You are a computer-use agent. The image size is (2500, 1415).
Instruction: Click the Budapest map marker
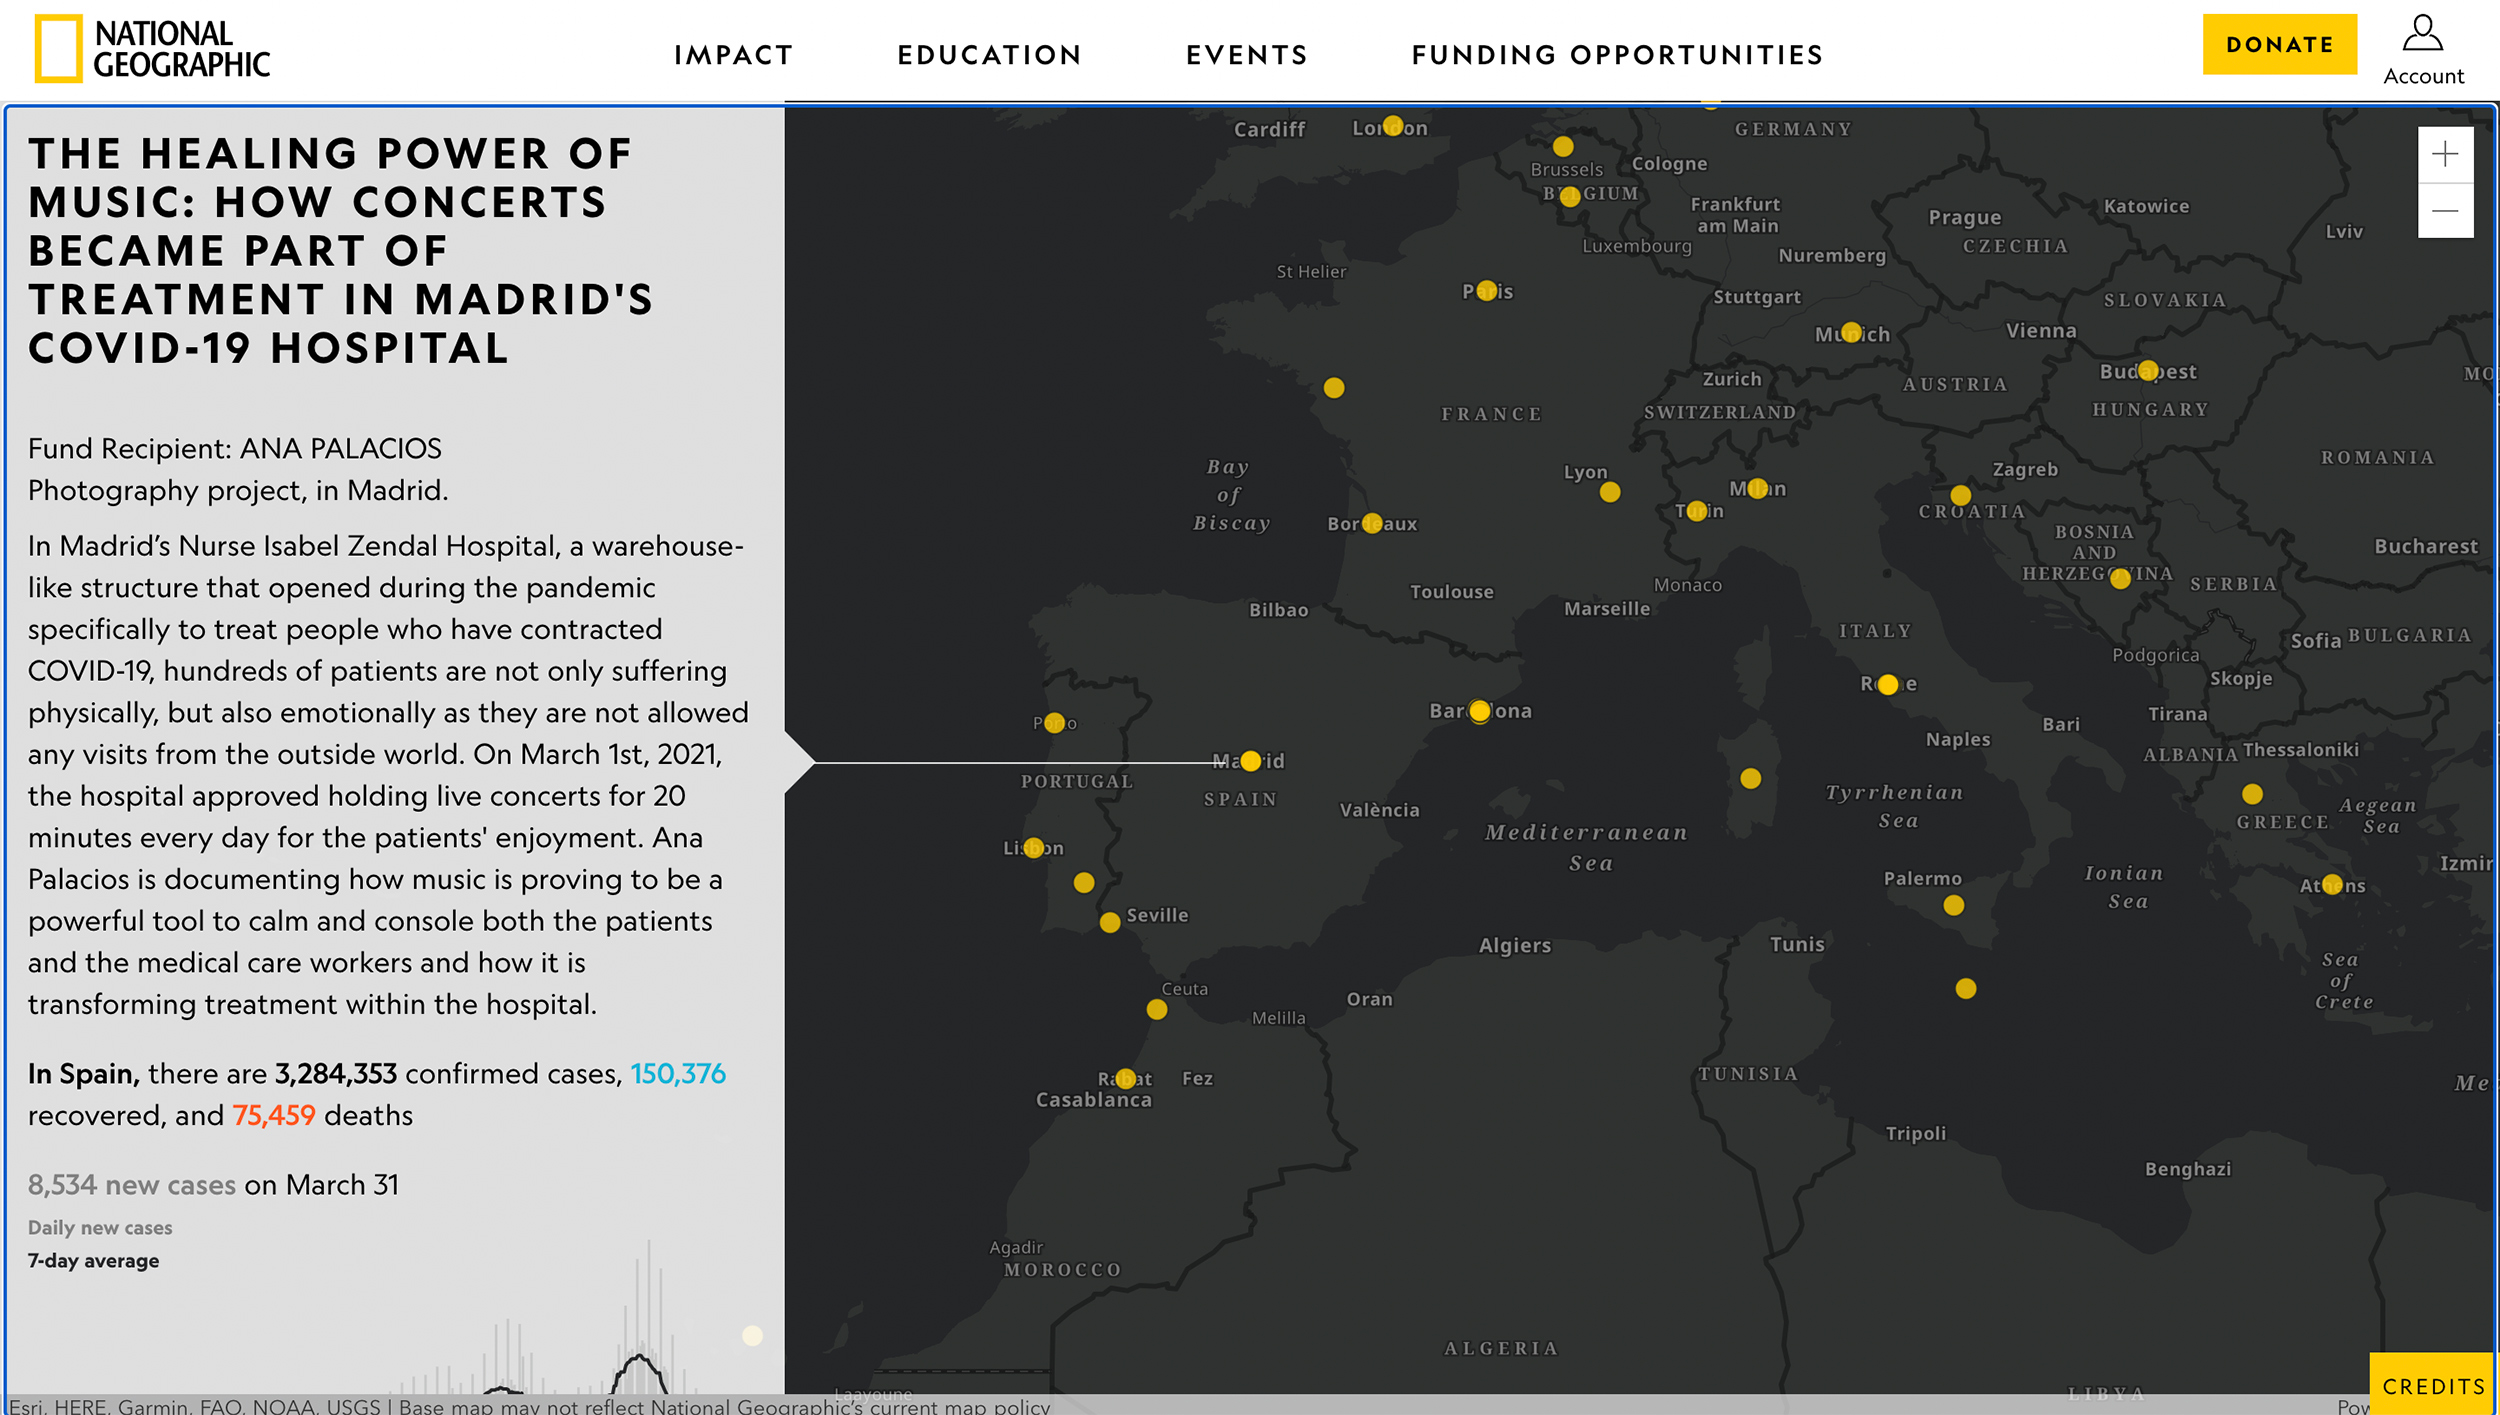[x=2147, y=371]
